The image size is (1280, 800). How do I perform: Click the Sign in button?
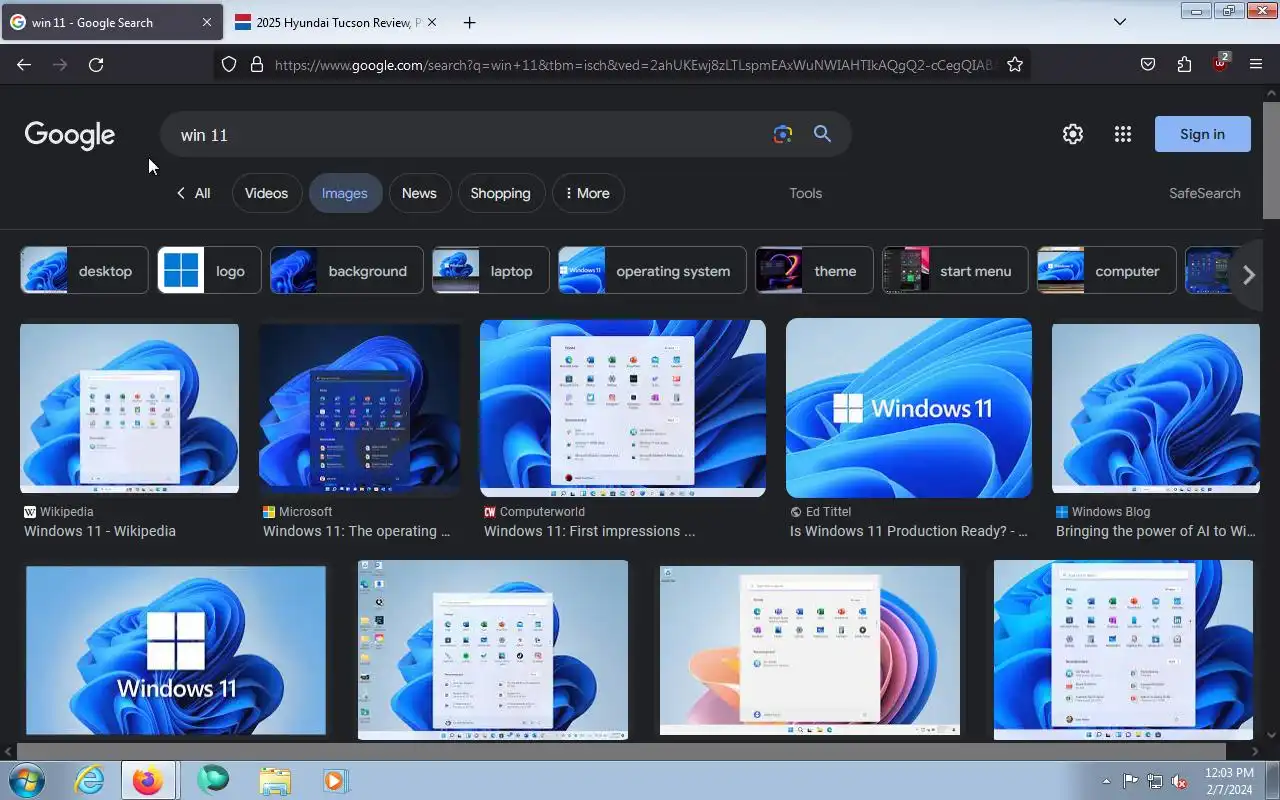click(x=1202, y=134)
